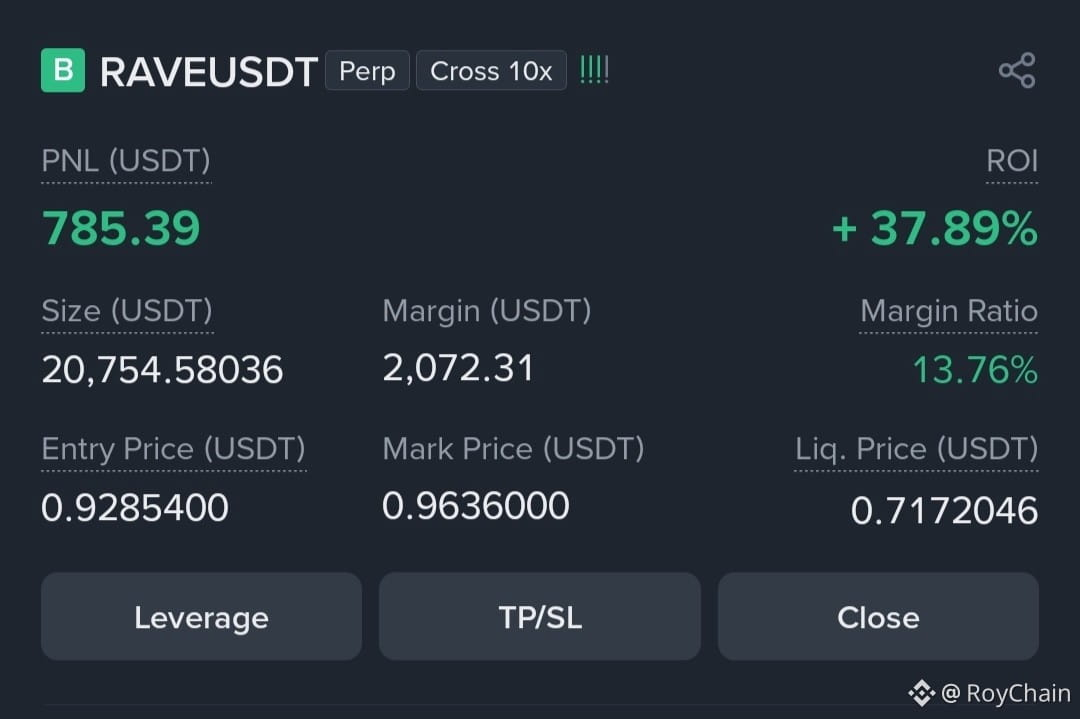The height and width of the screenshot is (719, 1080).
Task: Tap the 13.76% margin ratio value
Action: click(975, 370)
